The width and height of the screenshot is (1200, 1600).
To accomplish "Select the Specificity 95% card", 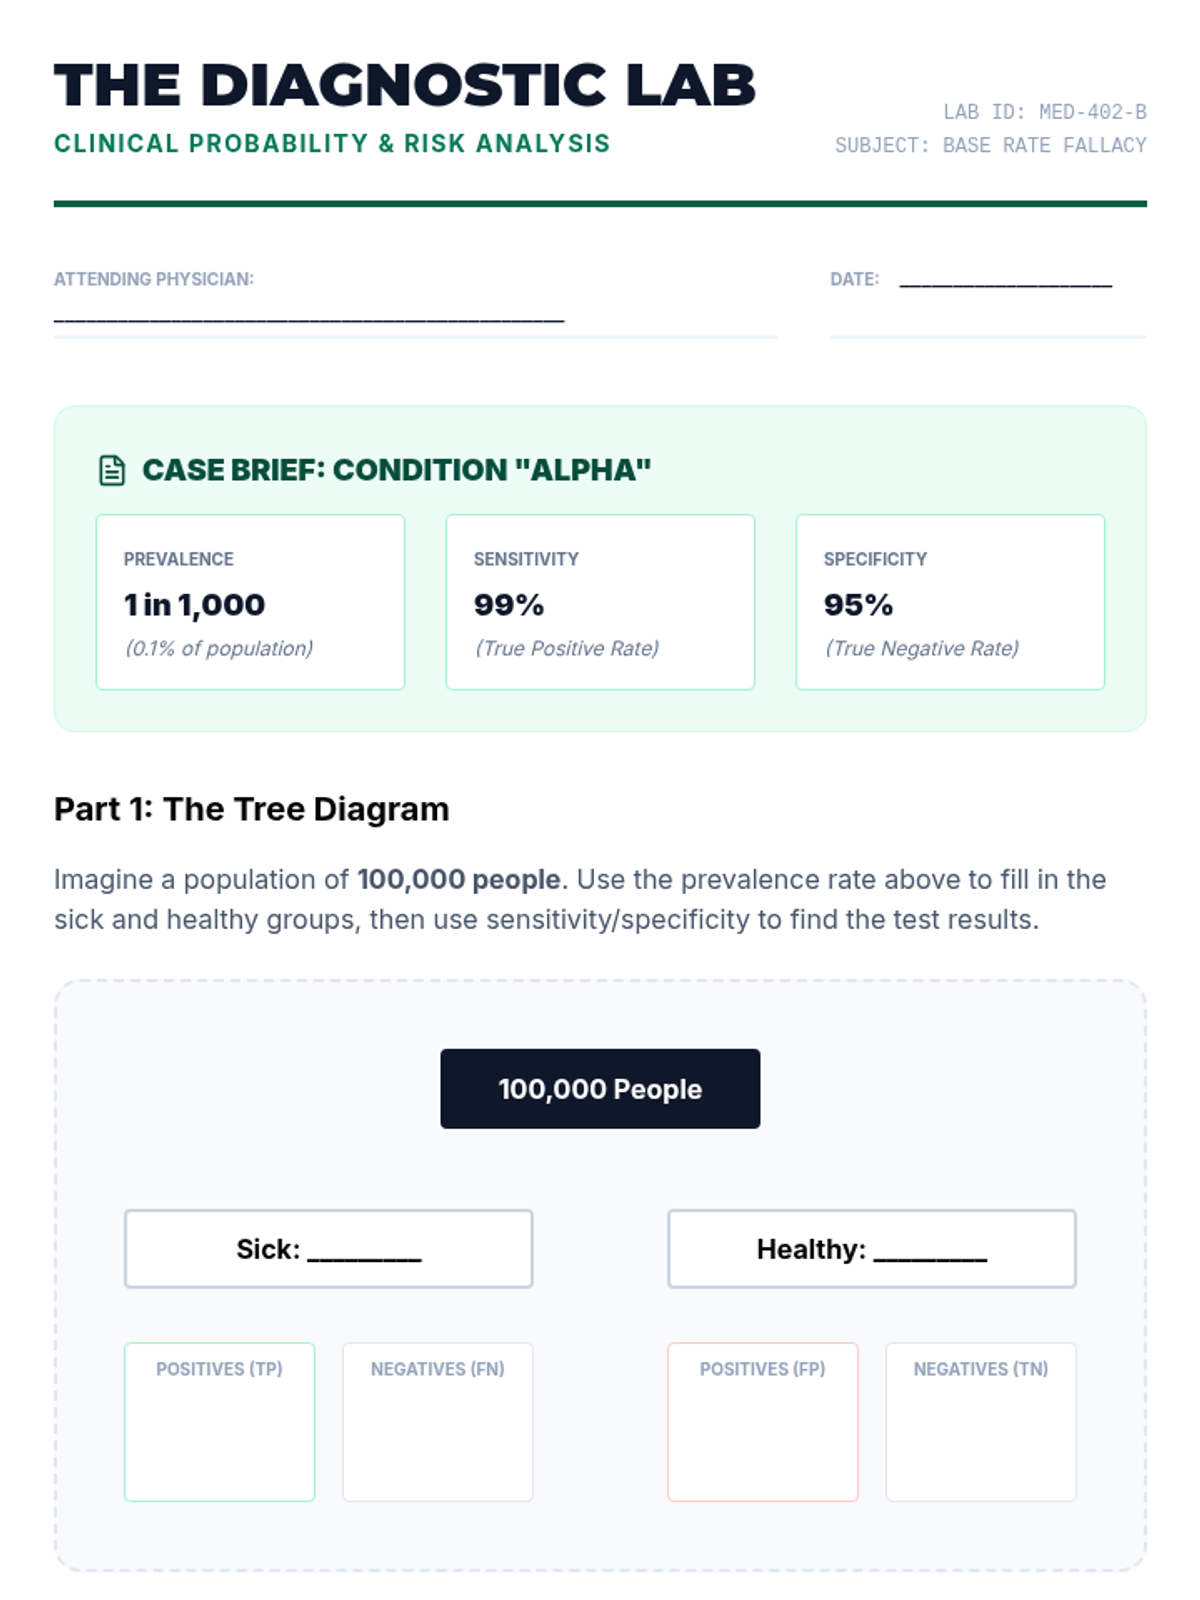I will (950, 602).
